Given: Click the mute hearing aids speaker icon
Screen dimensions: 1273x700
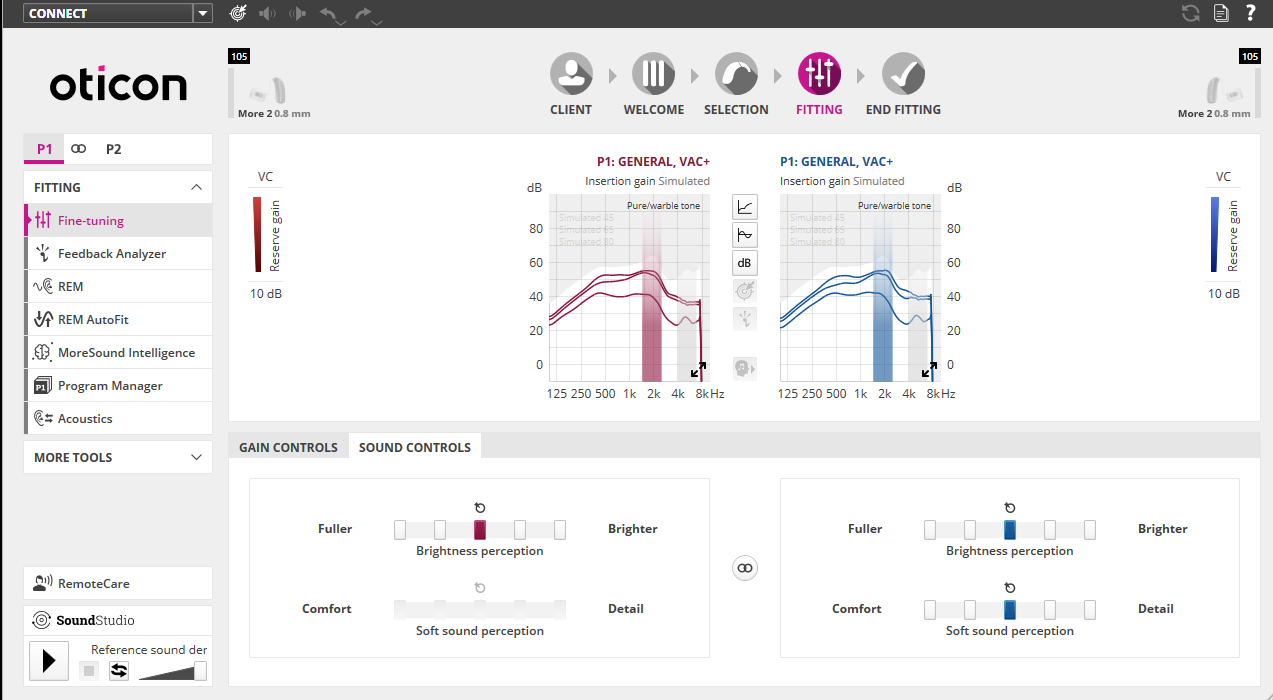Looking at the screenshot, I should (268, 13).
